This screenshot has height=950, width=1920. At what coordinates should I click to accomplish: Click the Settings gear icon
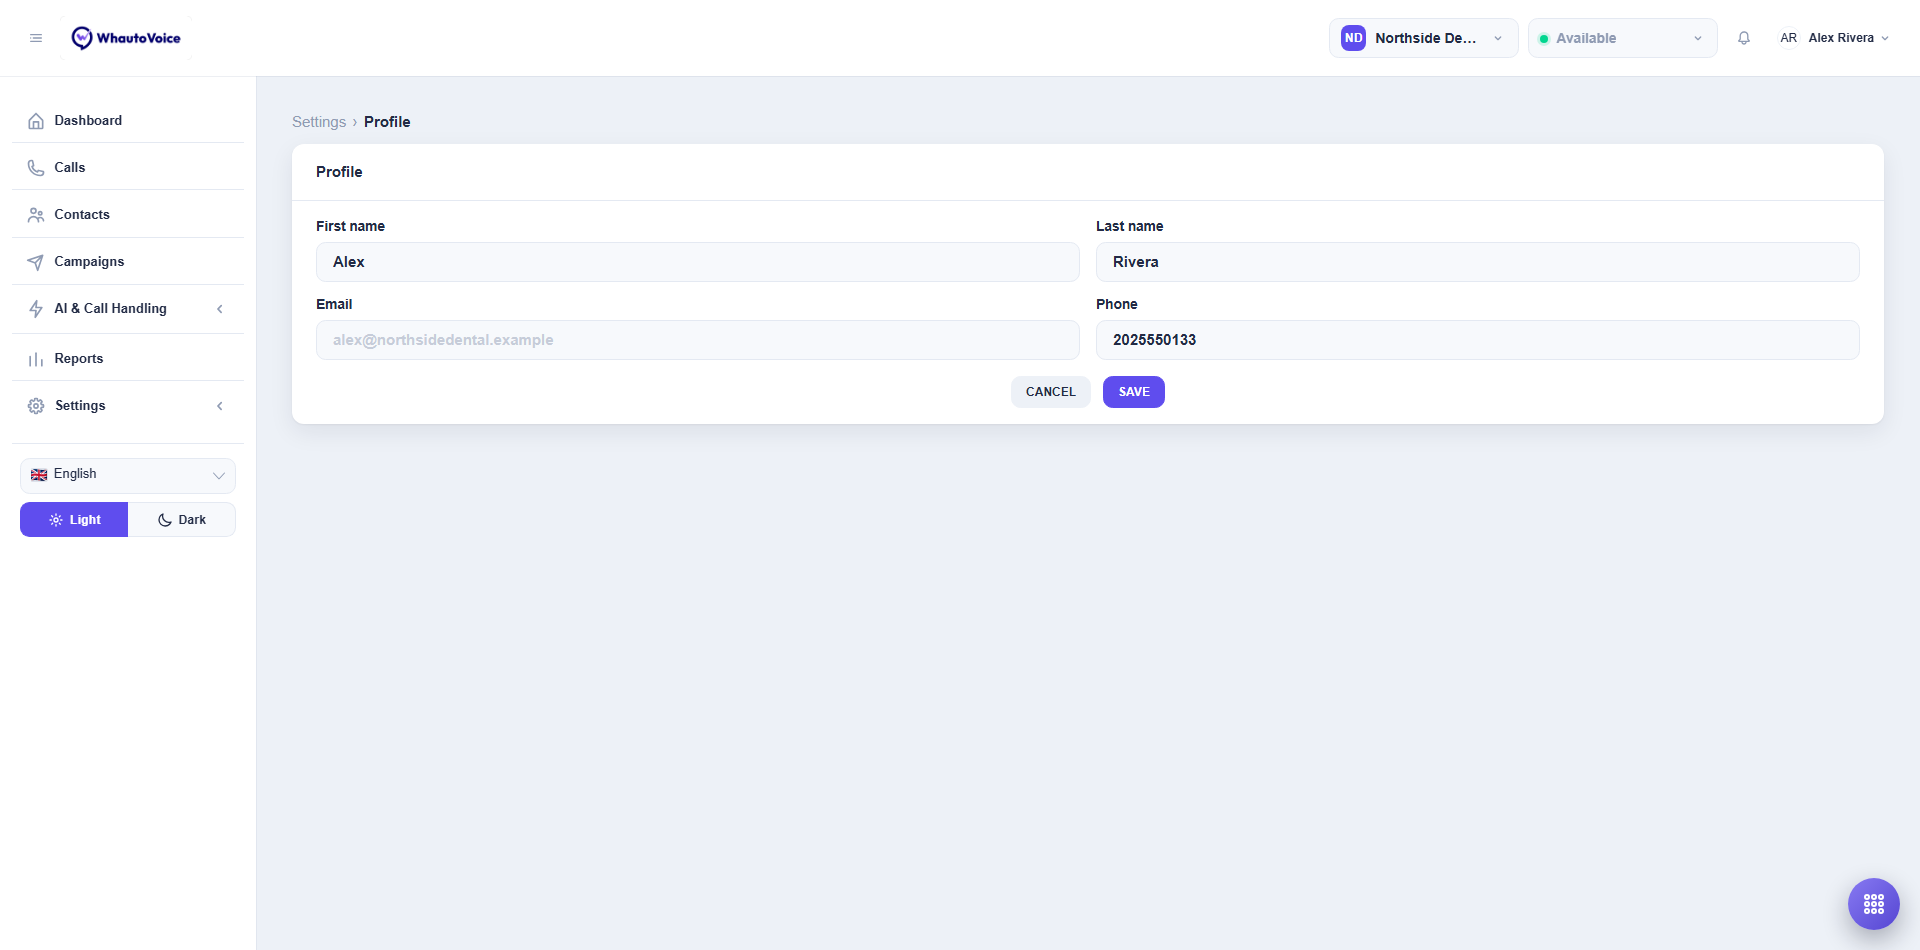point(36,406)
